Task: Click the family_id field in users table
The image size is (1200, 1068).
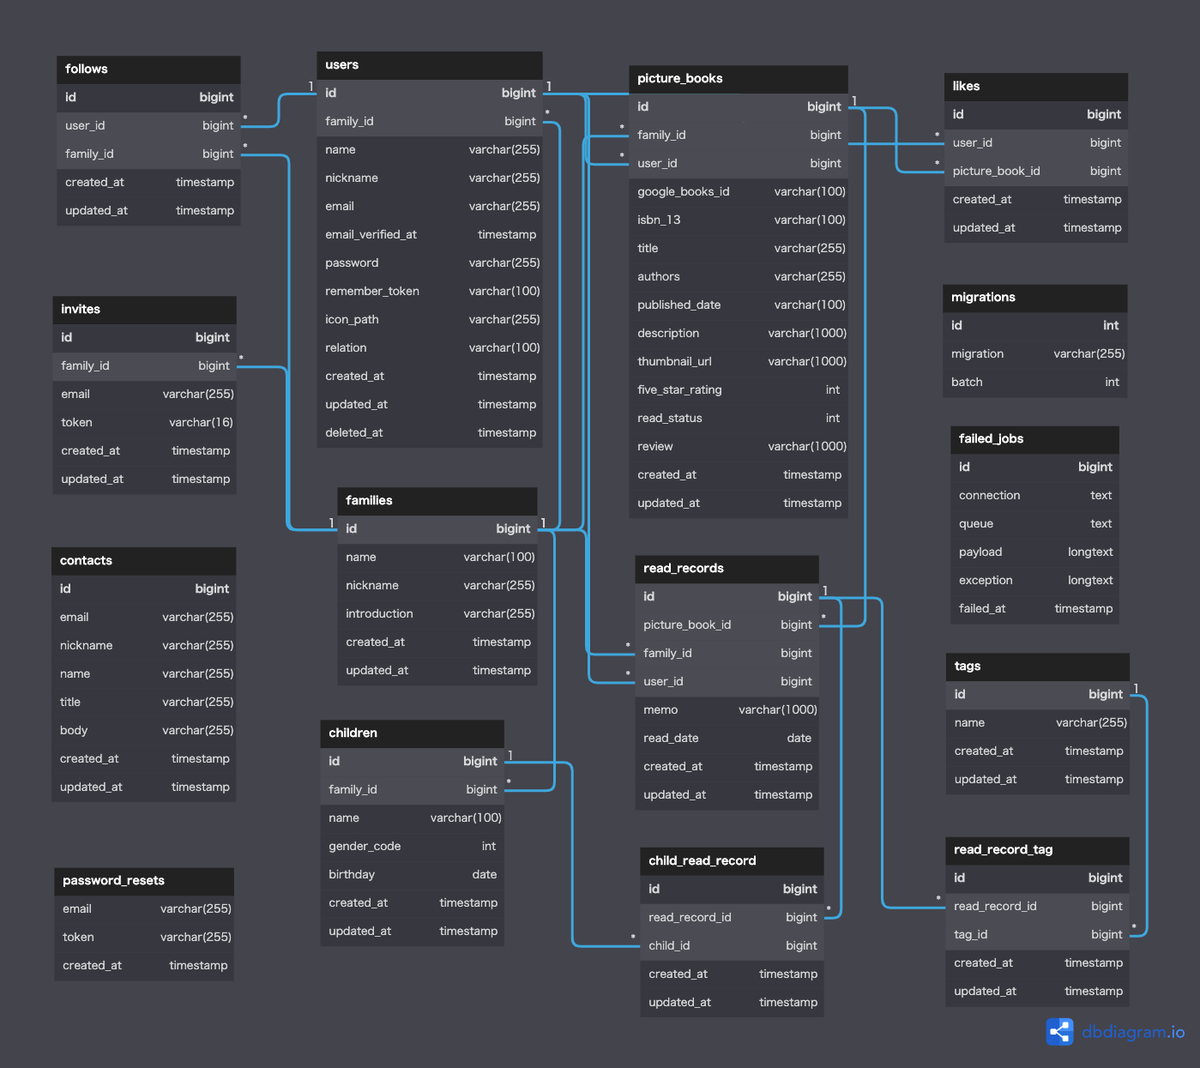Action: (430, 121)
